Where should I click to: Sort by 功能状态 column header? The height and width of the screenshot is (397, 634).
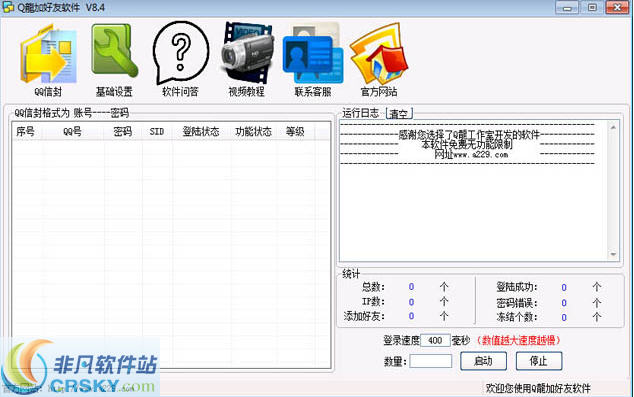[x=254, y=131]
